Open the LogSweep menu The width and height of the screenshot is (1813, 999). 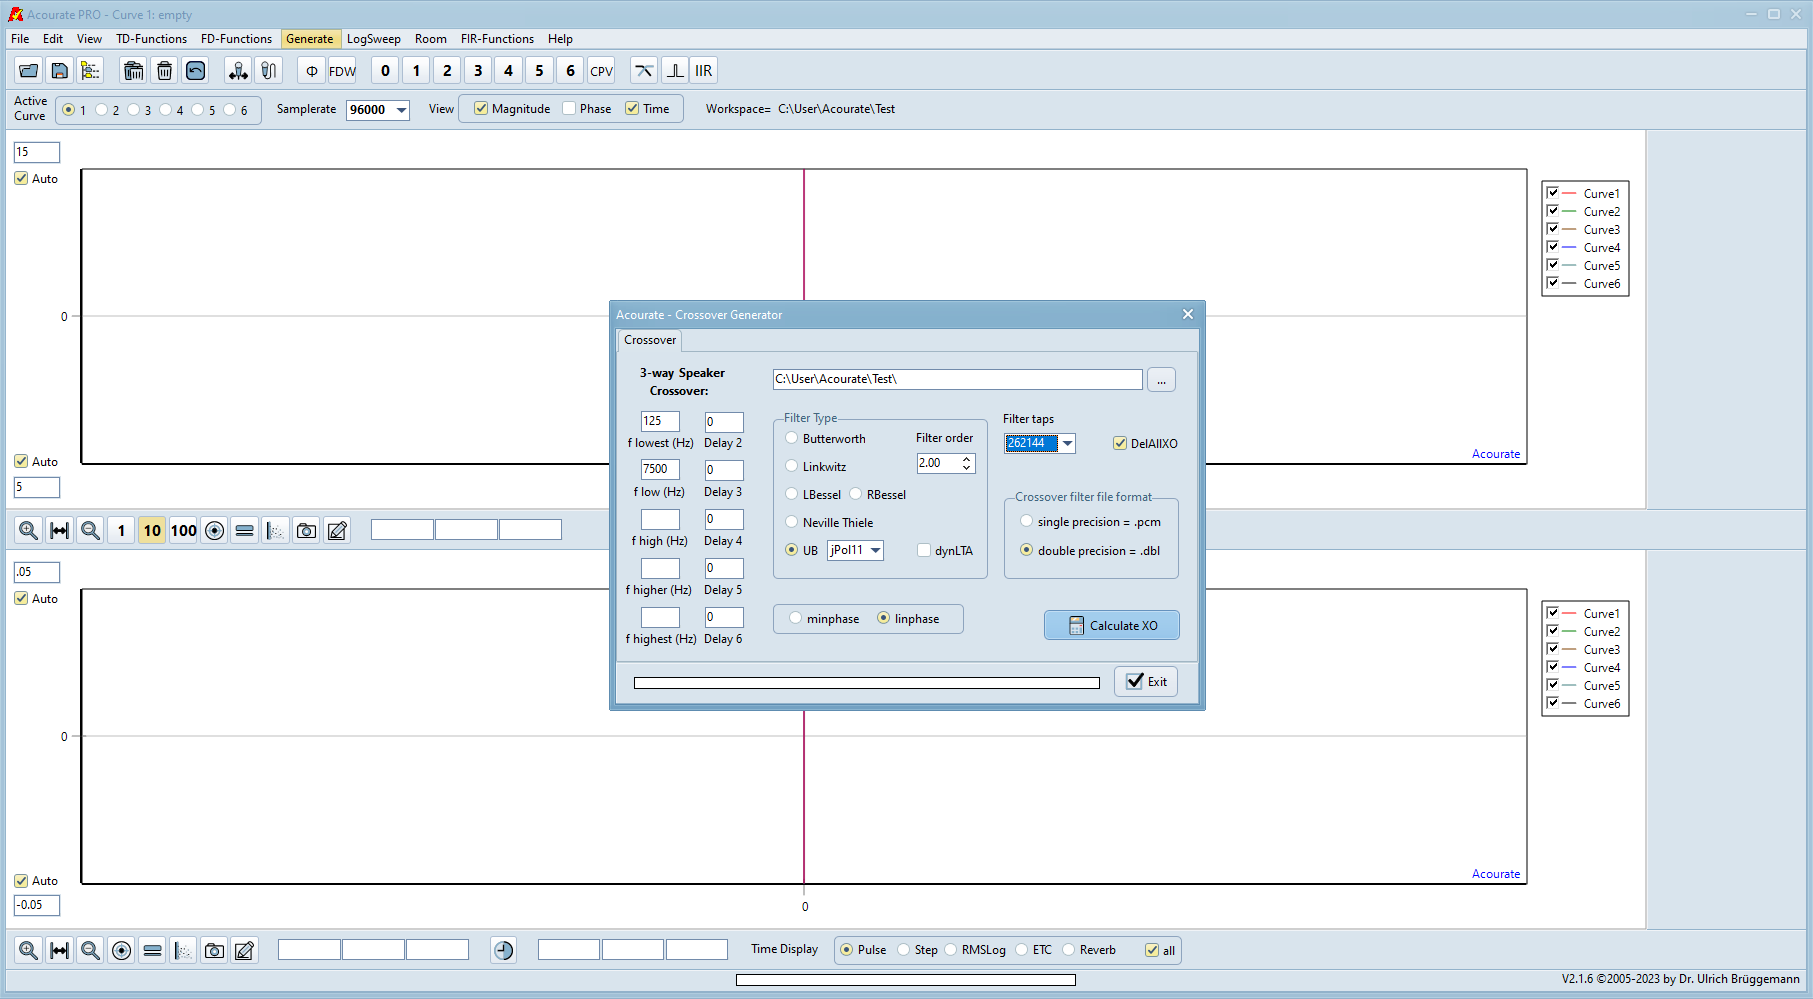coord(373,39)
